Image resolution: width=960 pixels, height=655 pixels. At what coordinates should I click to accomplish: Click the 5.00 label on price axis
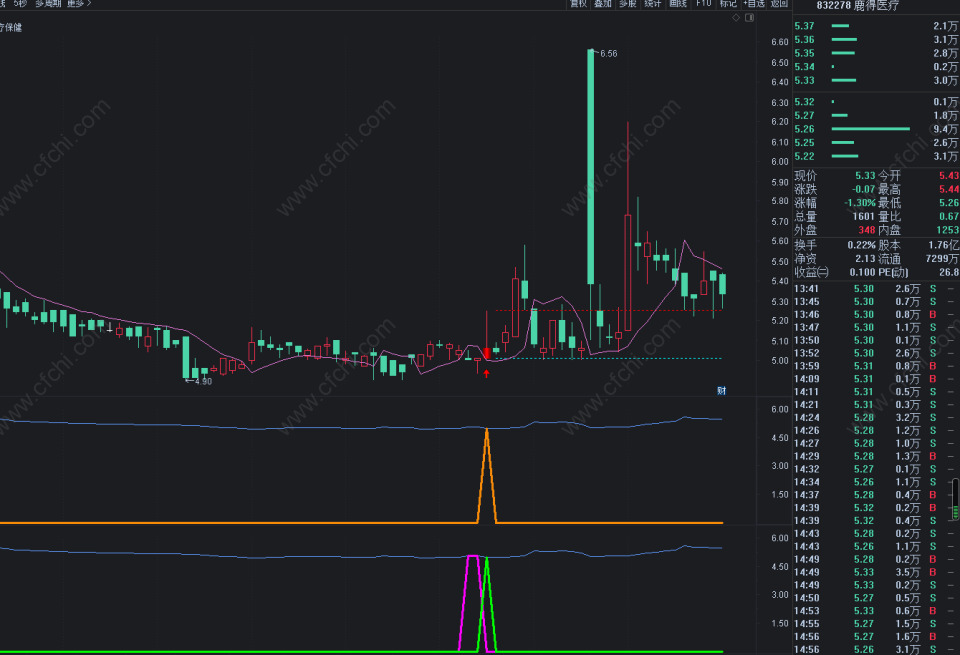(779, 361)
